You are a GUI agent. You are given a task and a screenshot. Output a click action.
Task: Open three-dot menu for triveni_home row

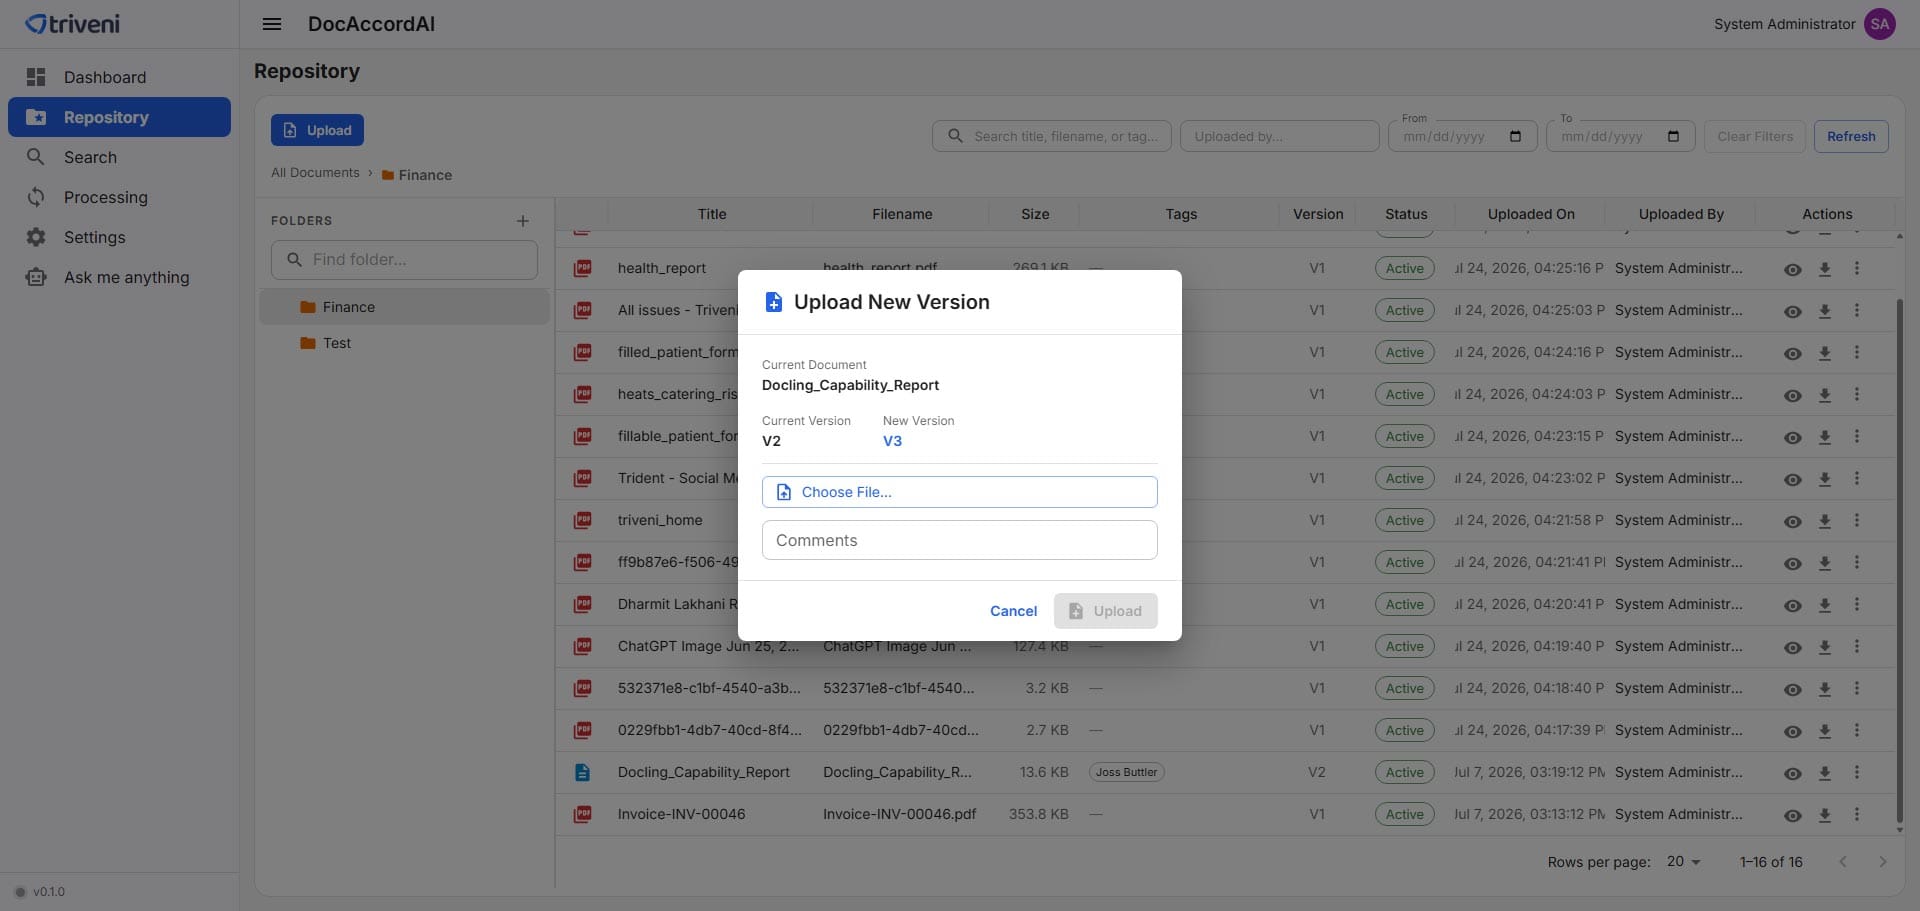pos(1857,520)
